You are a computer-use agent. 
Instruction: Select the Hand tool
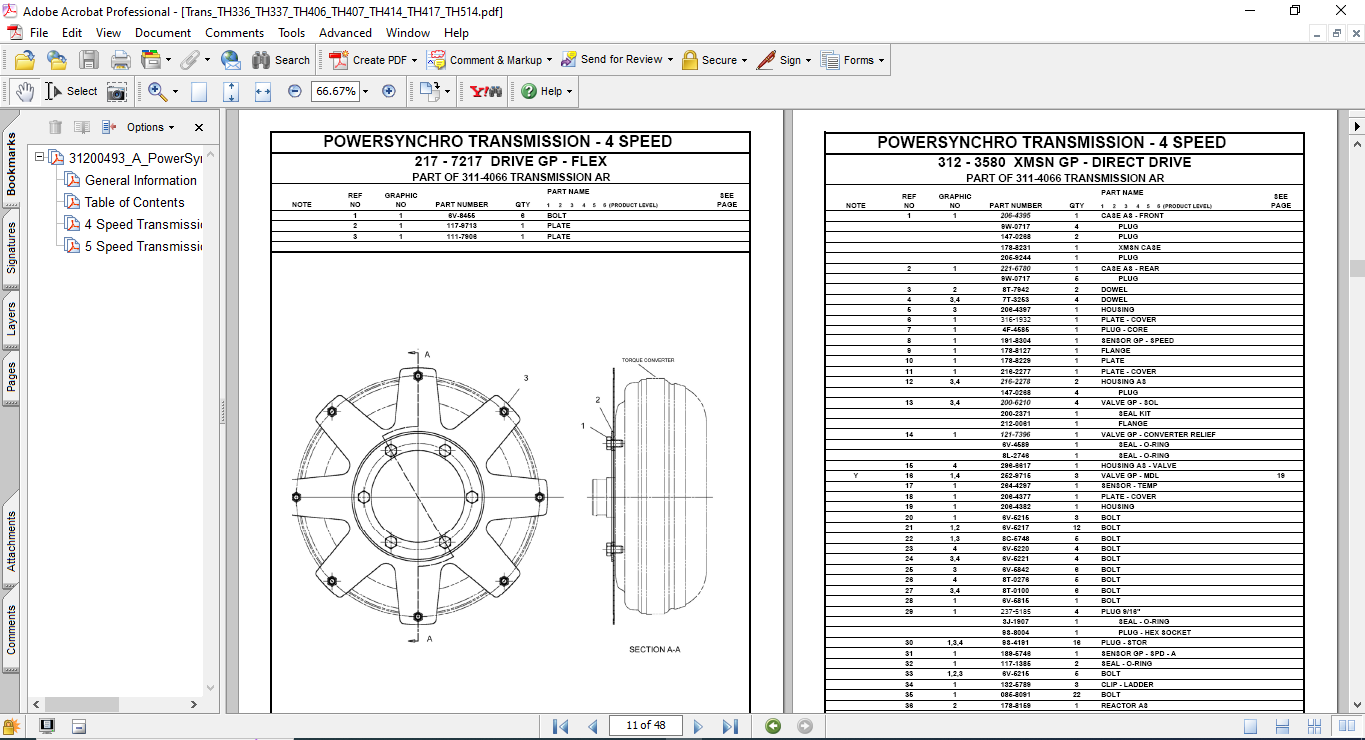pyautogui.click(x=24, y=91)
